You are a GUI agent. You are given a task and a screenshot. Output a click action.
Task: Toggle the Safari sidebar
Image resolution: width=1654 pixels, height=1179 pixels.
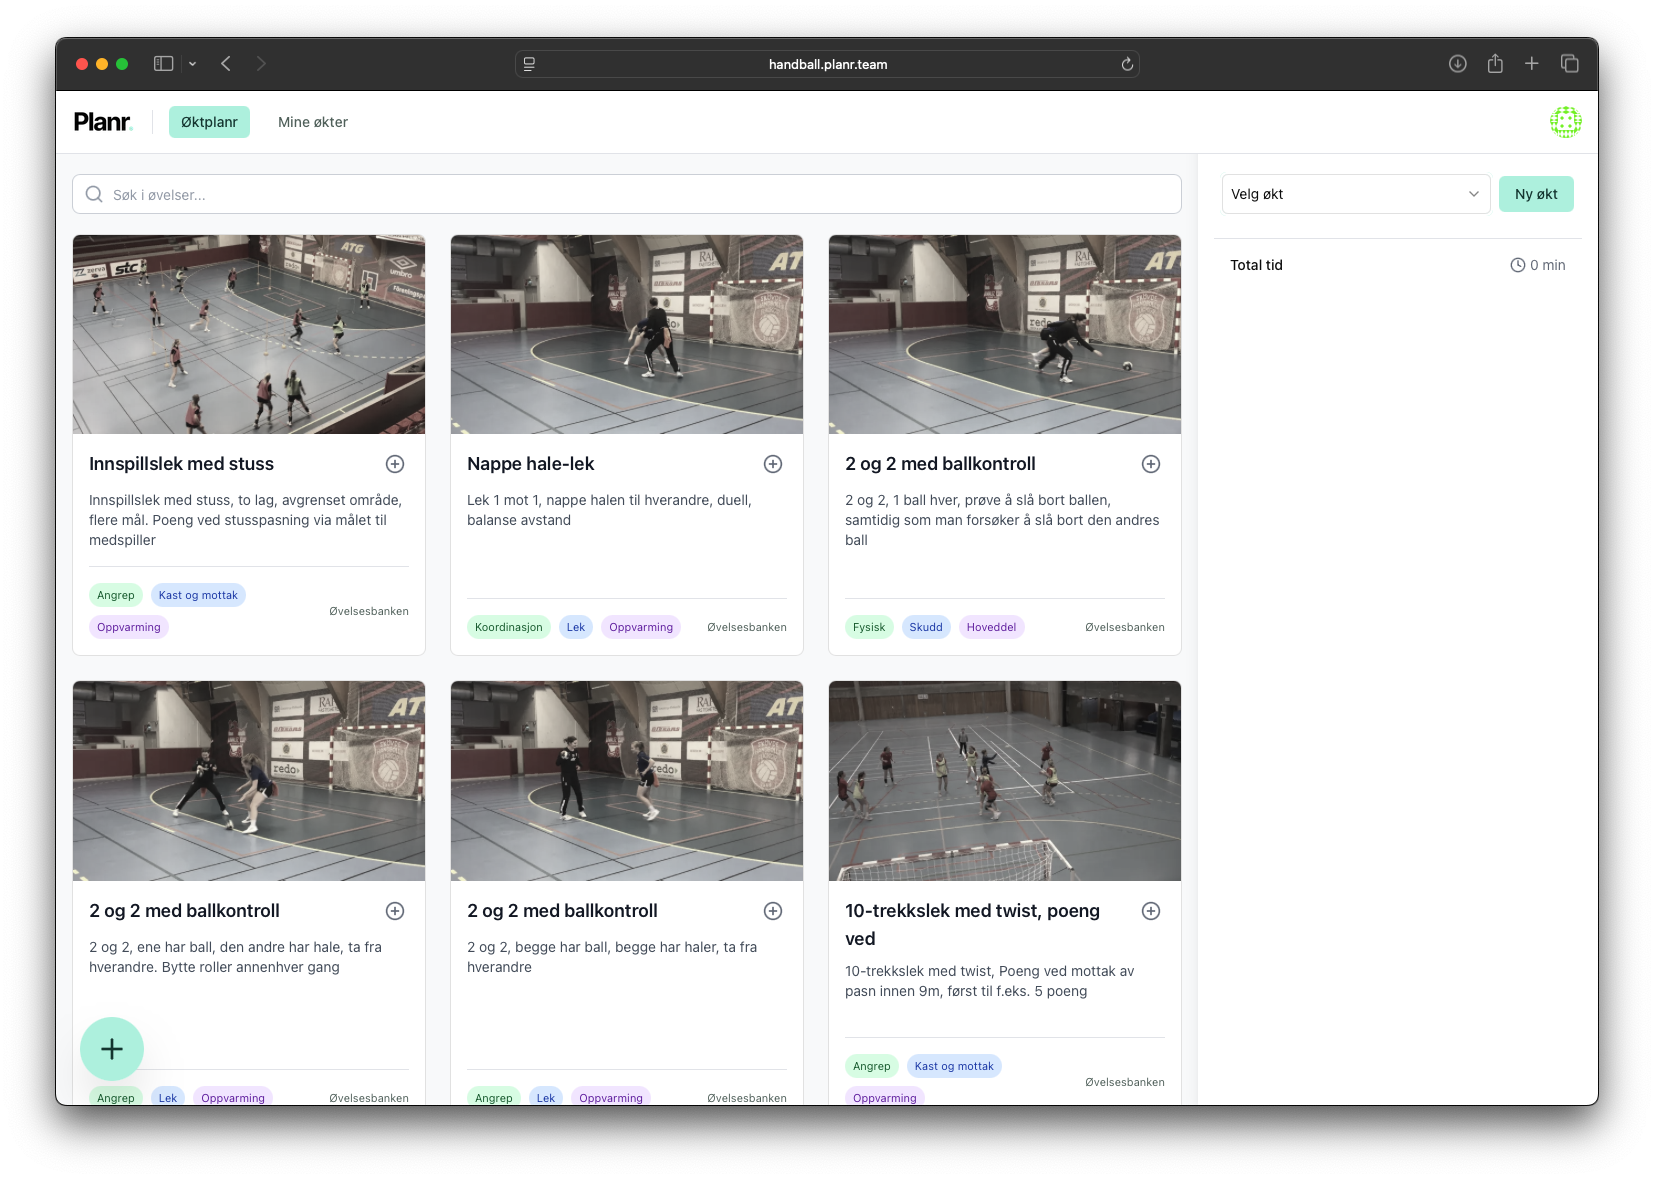(164, 64)
